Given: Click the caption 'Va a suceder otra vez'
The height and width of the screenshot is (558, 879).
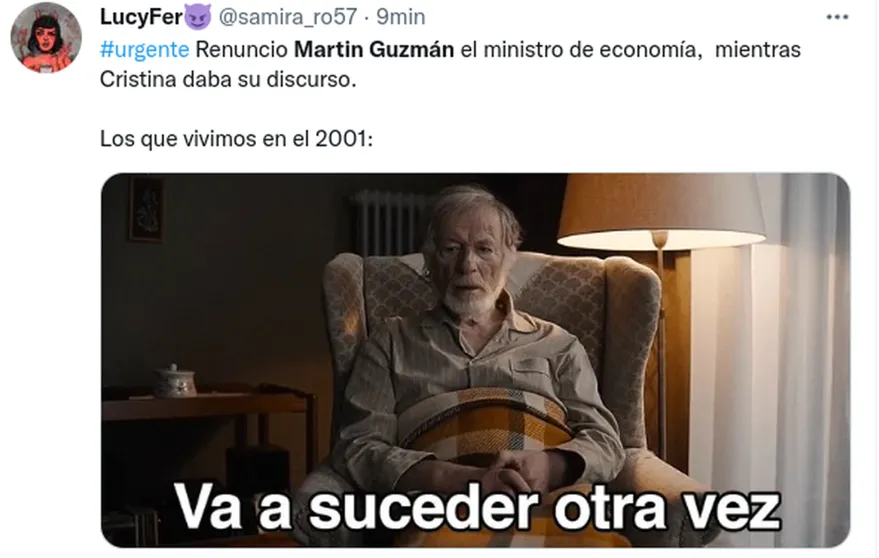Looking at the screenshot, I should [476, 509].
